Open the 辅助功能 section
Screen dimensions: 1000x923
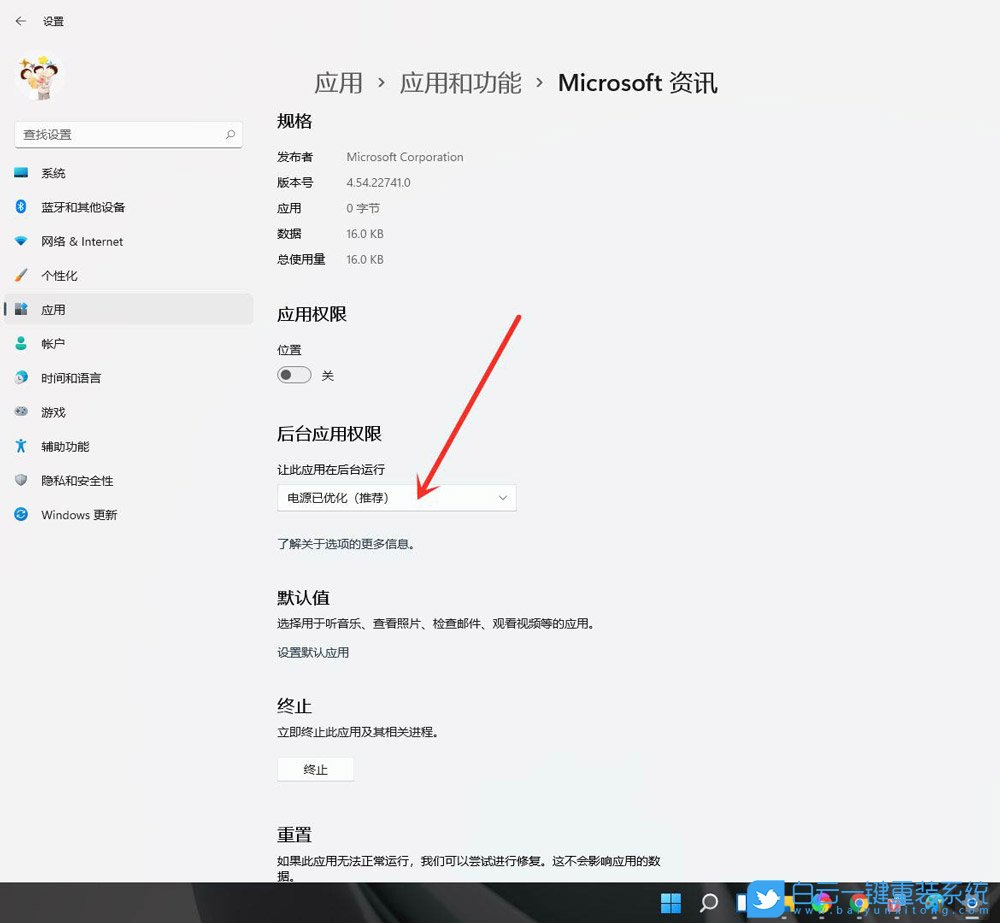[62, 446]
